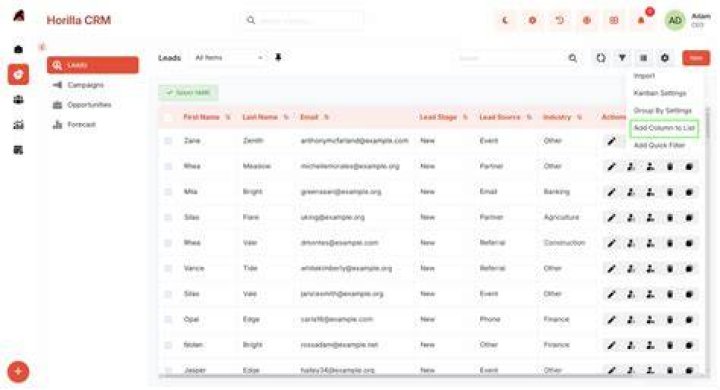Select the Mia Bright row checkbox
This screenshot has width=720, height=390.
tap(168, 192)
